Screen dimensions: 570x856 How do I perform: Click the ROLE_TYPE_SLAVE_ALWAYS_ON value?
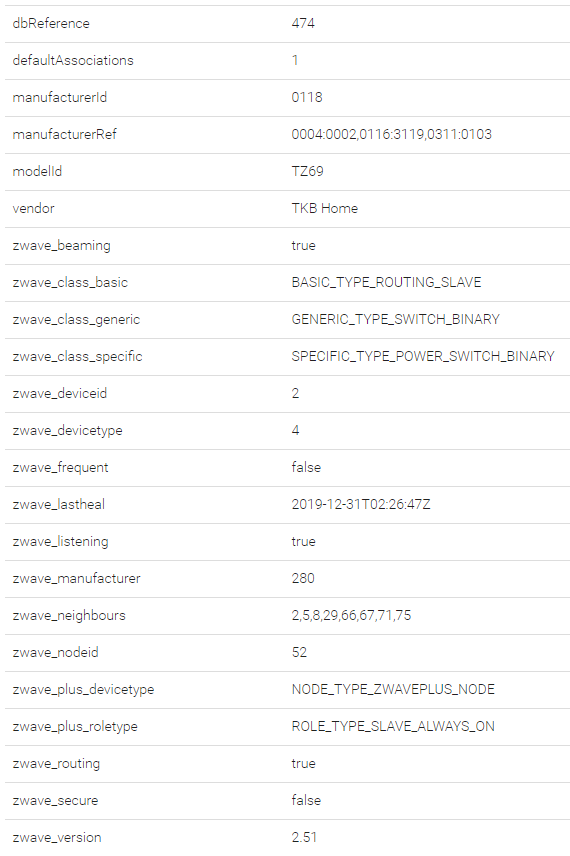tap(393, 727)
